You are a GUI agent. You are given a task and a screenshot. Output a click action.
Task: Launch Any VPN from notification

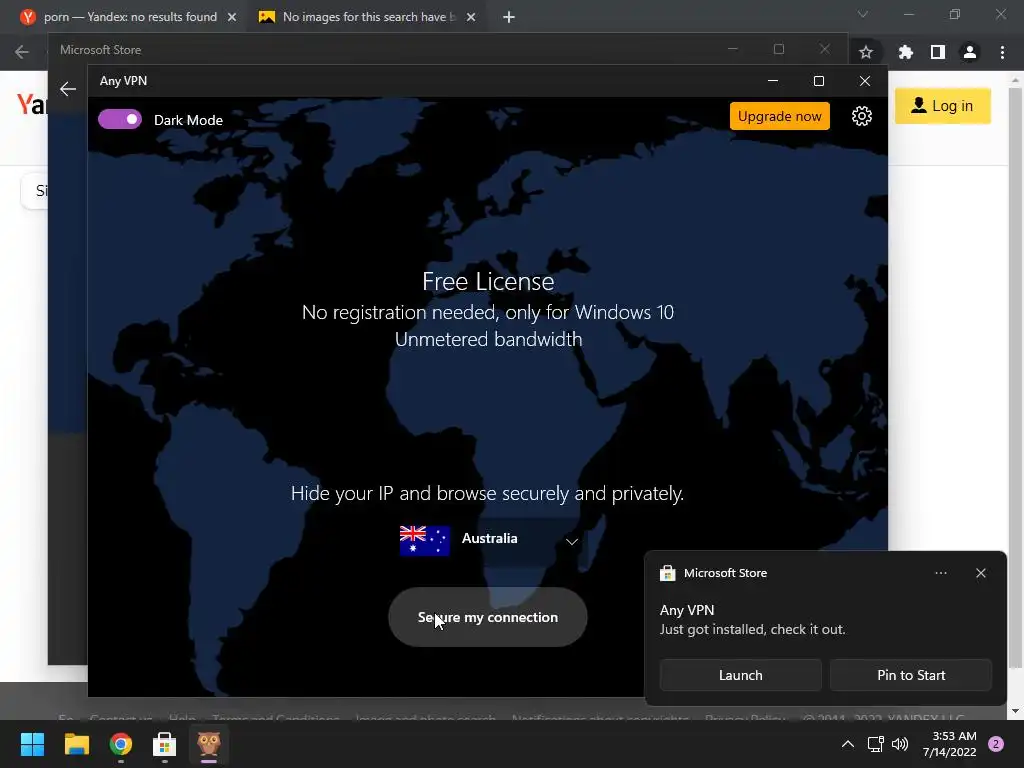740,675
